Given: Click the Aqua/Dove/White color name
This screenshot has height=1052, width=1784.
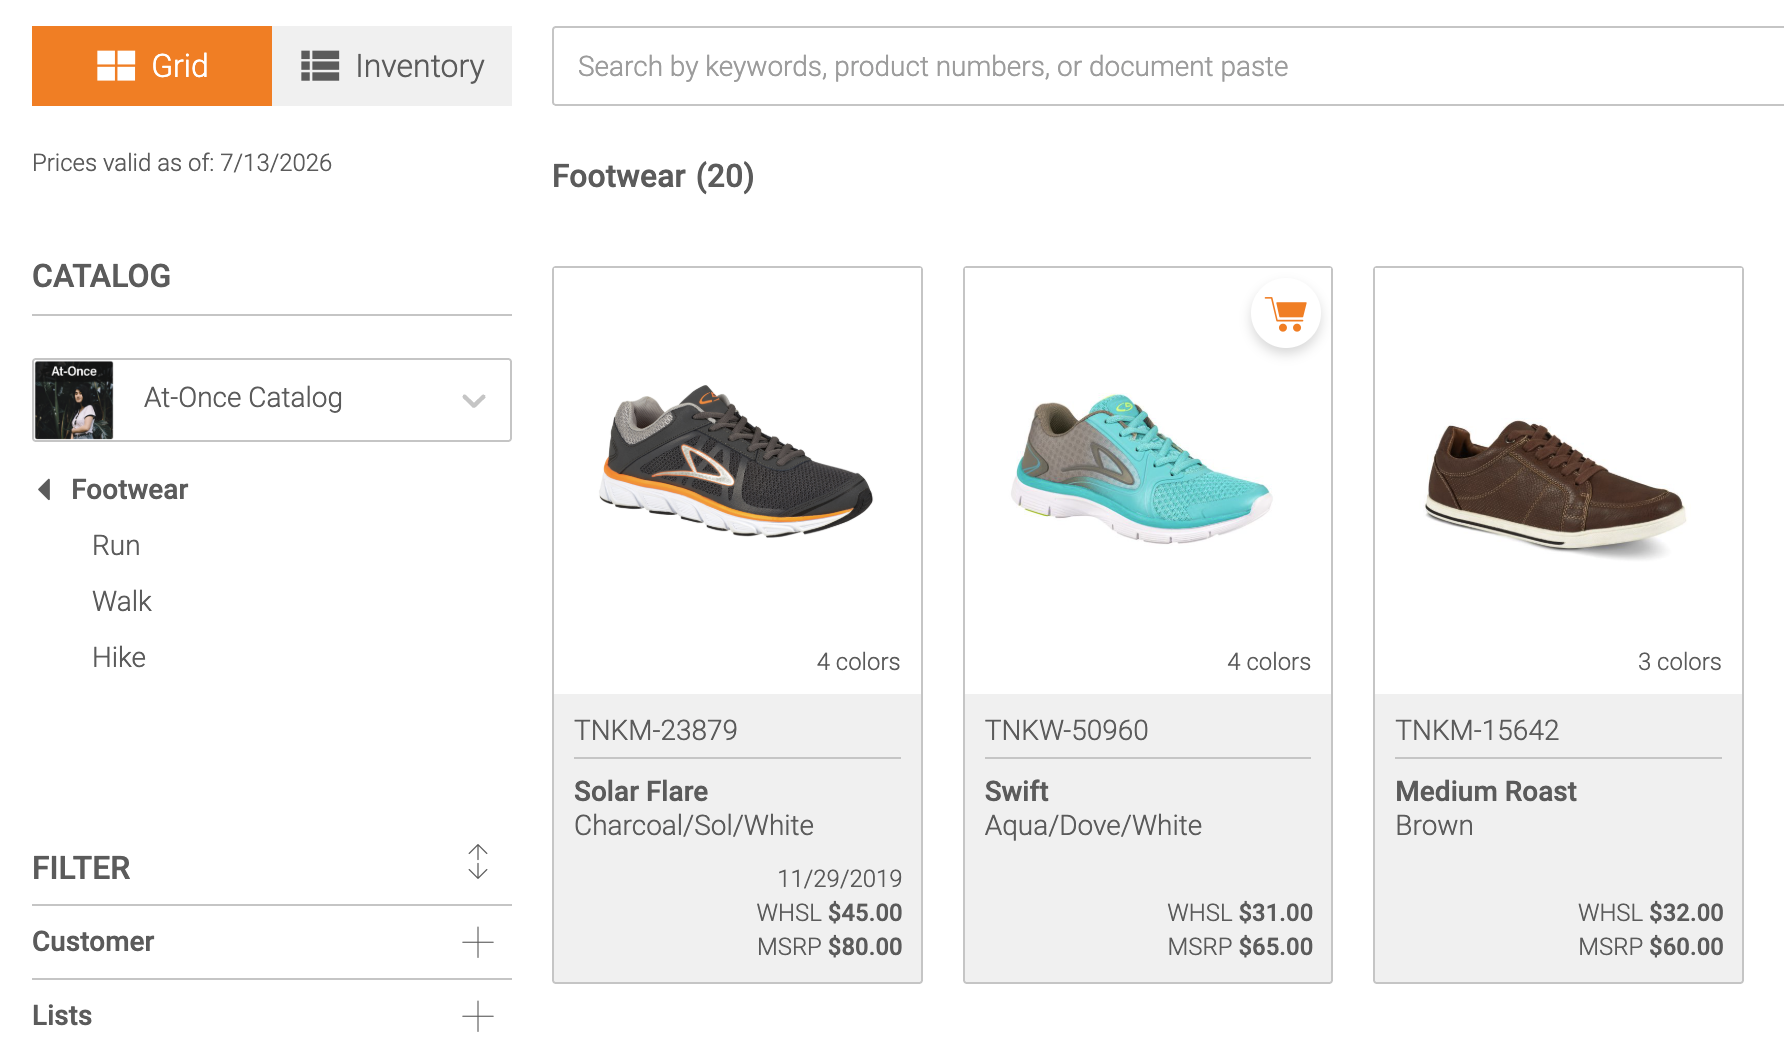Looking at the screenshot, I should (1093, 826).
